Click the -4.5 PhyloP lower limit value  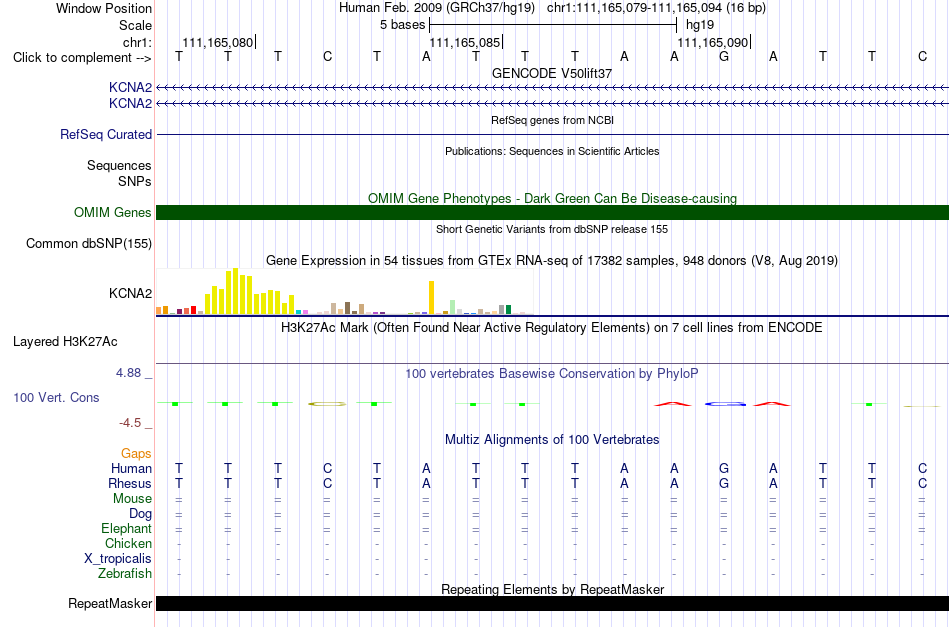(x=130, y=423)
